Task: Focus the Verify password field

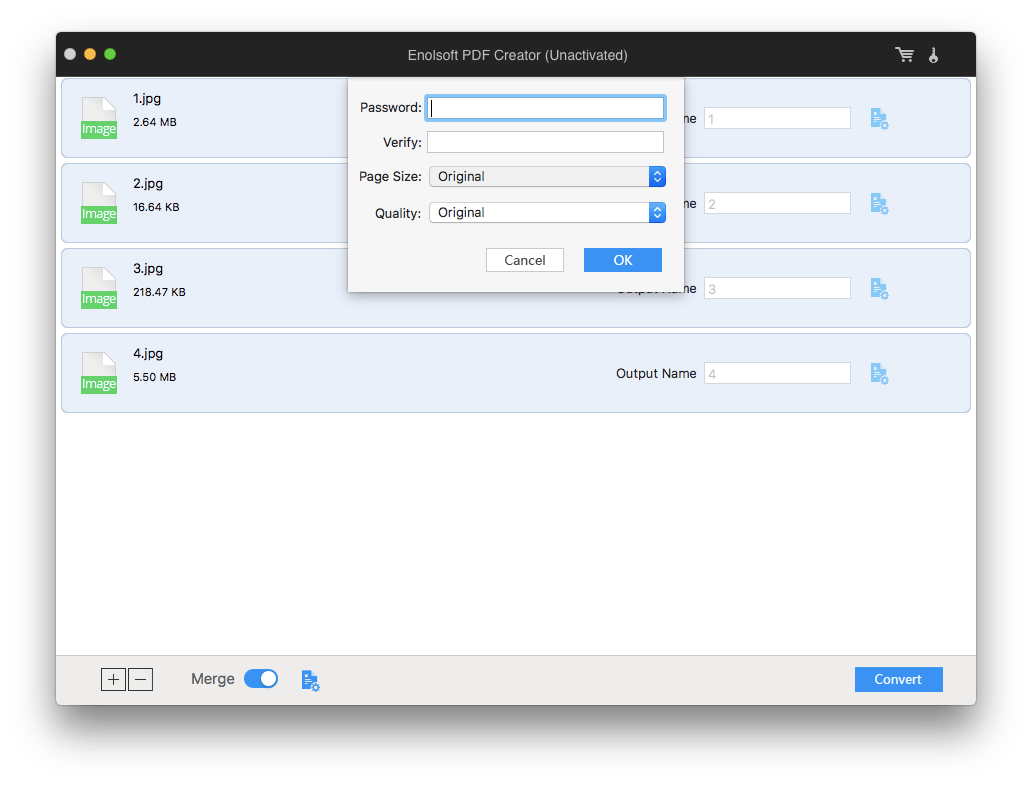Action: [x=546, y=142]
